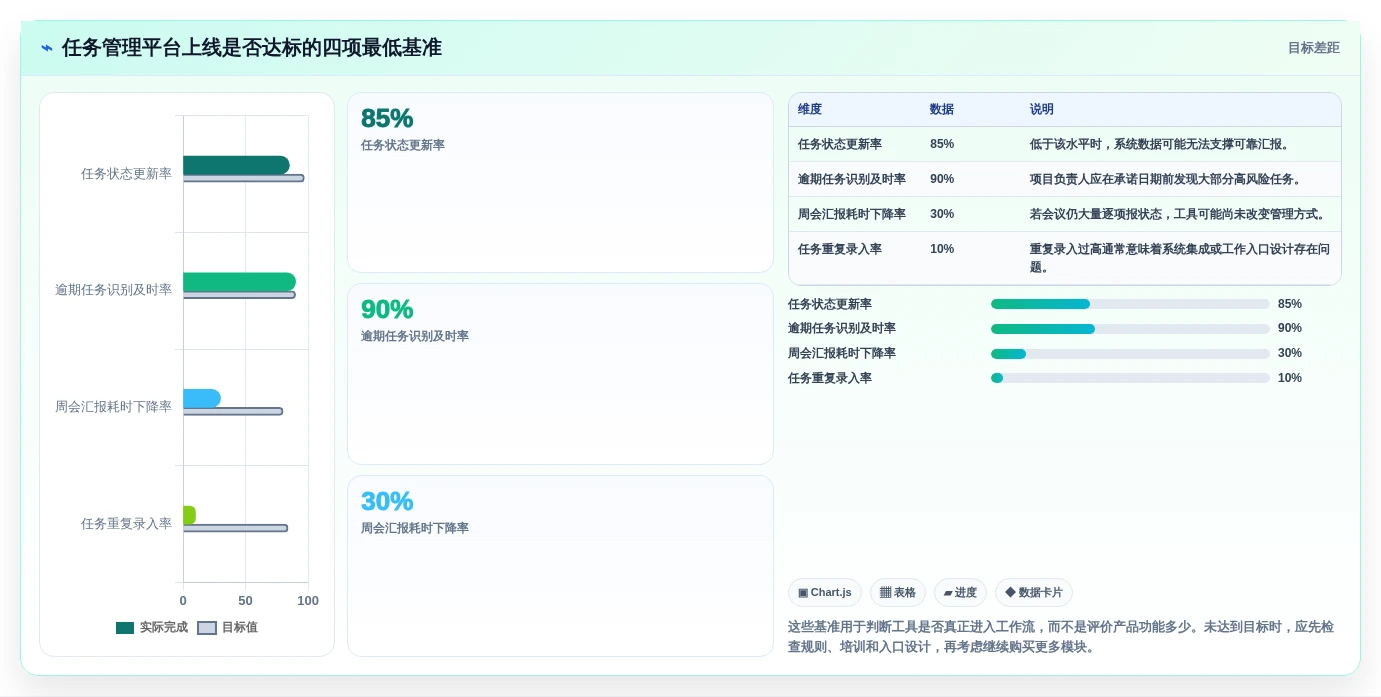
Task: Click the lime 任务重复录入率 actual bar
Action: click(189, 515)
